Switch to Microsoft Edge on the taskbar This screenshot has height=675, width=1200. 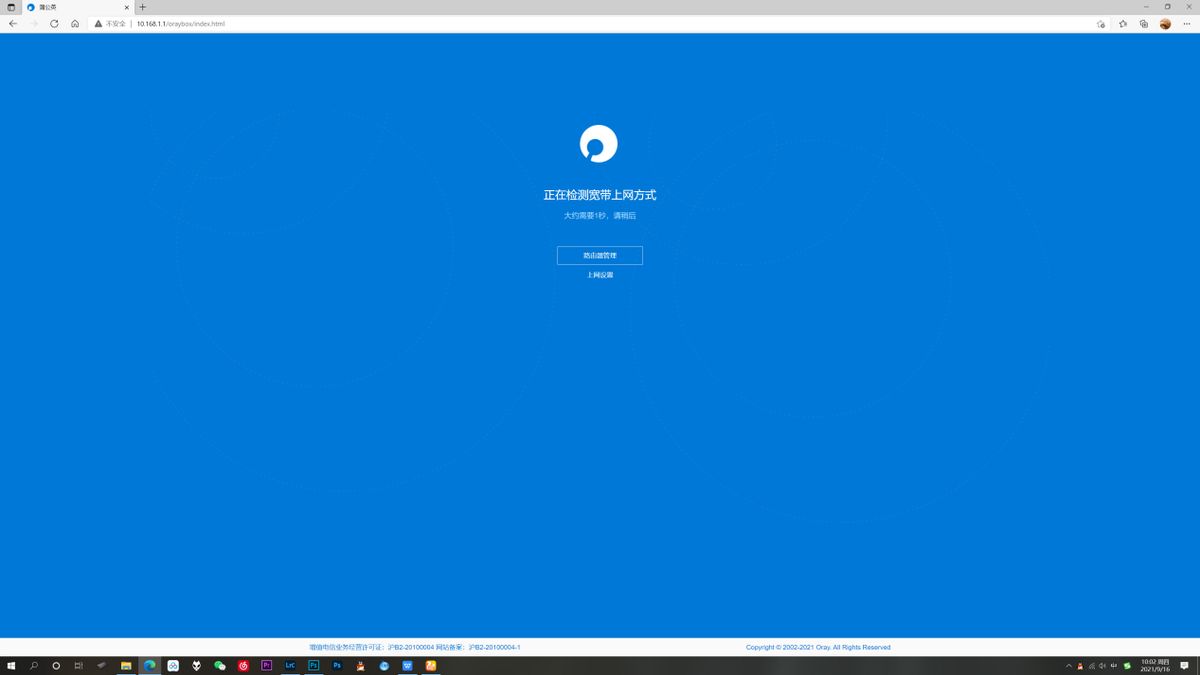[149, 665]
